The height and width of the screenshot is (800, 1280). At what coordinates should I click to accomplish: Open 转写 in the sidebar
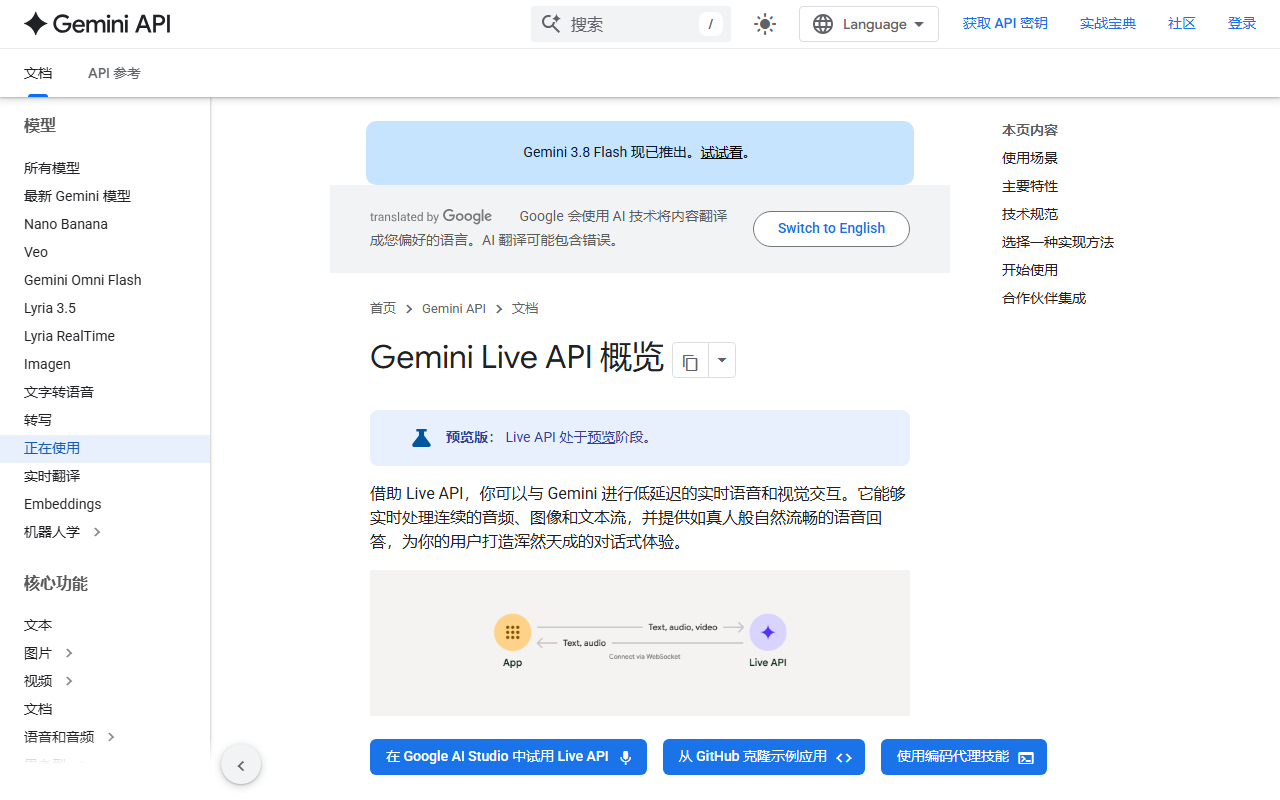pos(38,420)
